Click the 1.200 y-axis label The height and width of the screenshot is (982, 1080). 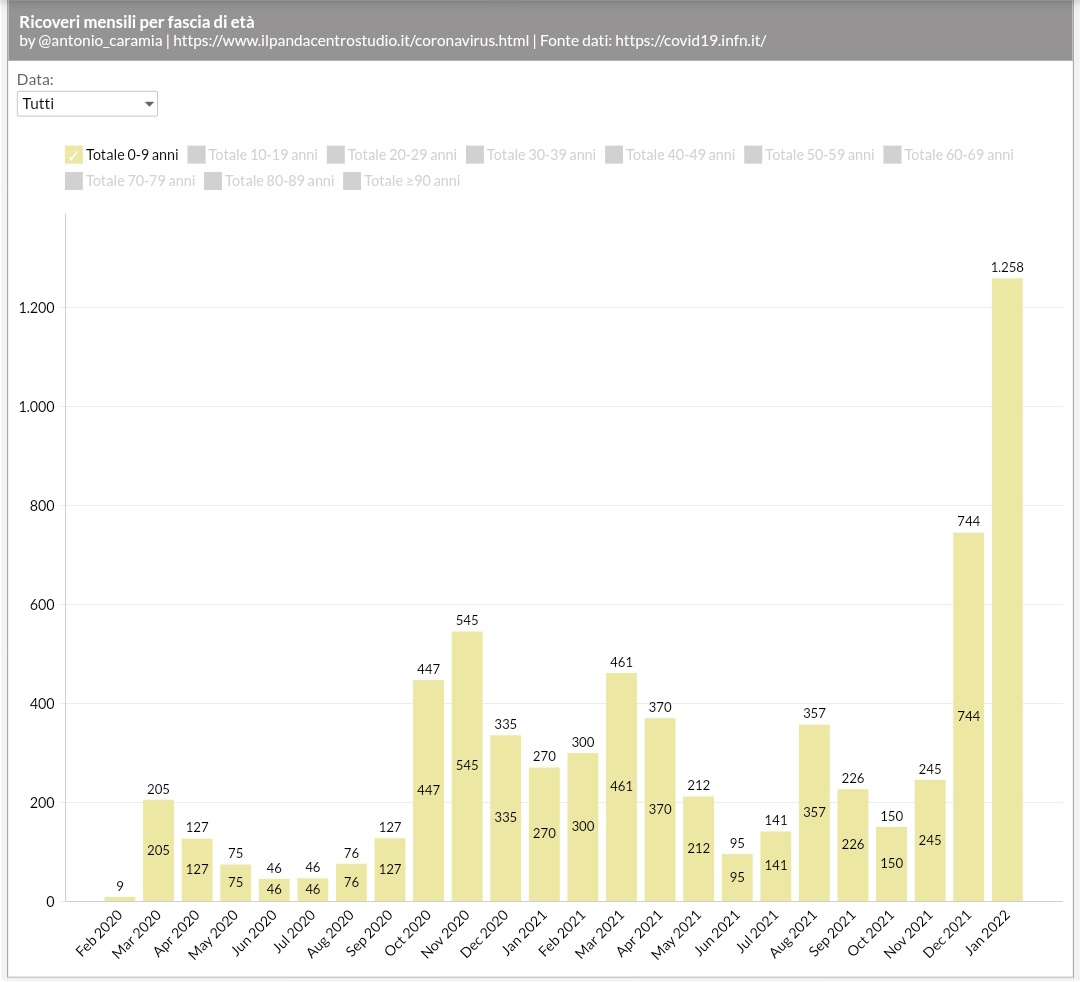click(x=37, y=308)
